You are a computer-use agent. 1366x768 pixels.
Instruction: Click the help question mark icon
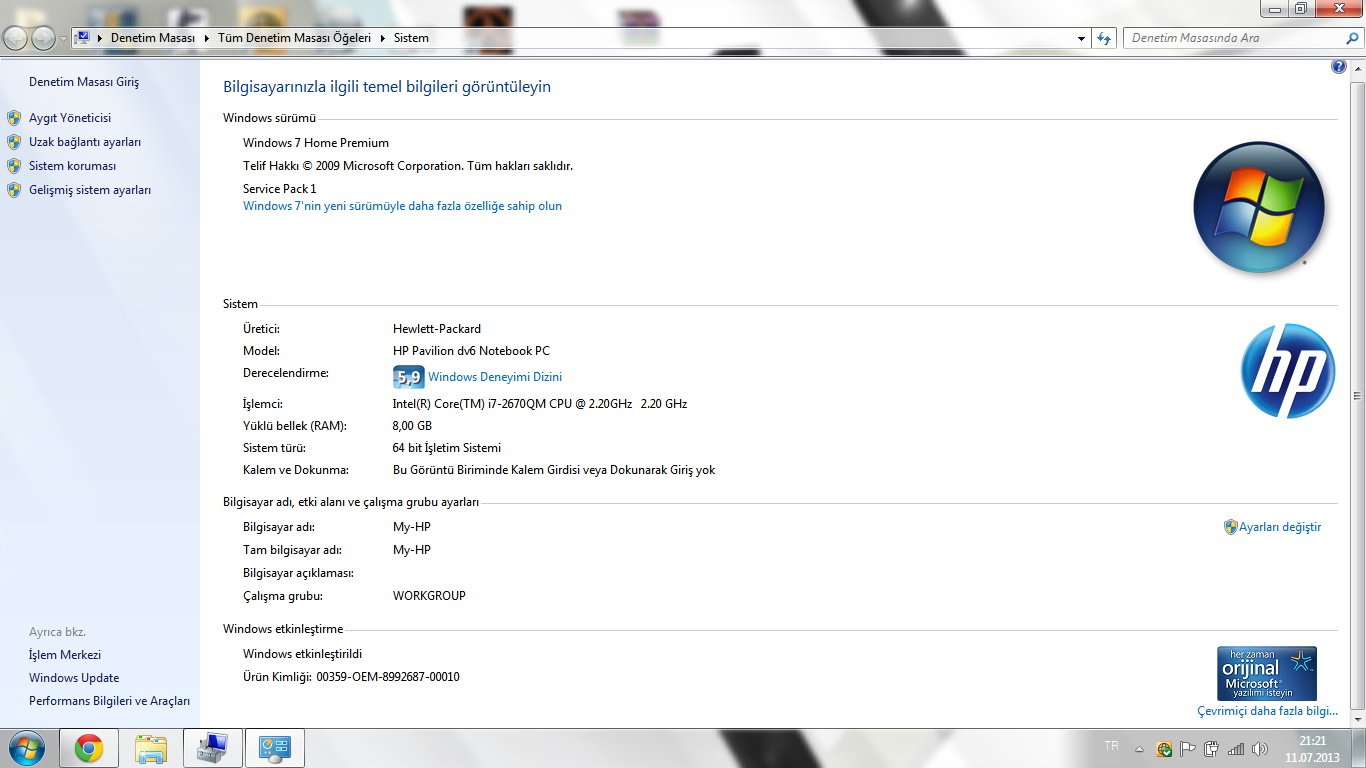1339,66
